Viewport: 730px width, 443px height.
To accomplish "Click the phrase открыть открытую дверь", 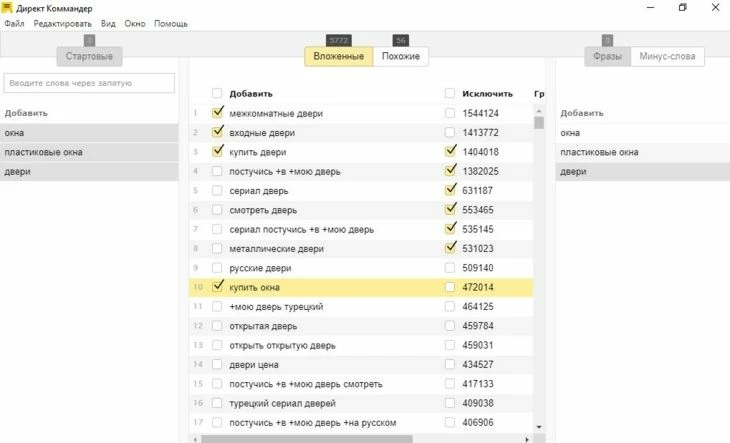I will (282, 345).
